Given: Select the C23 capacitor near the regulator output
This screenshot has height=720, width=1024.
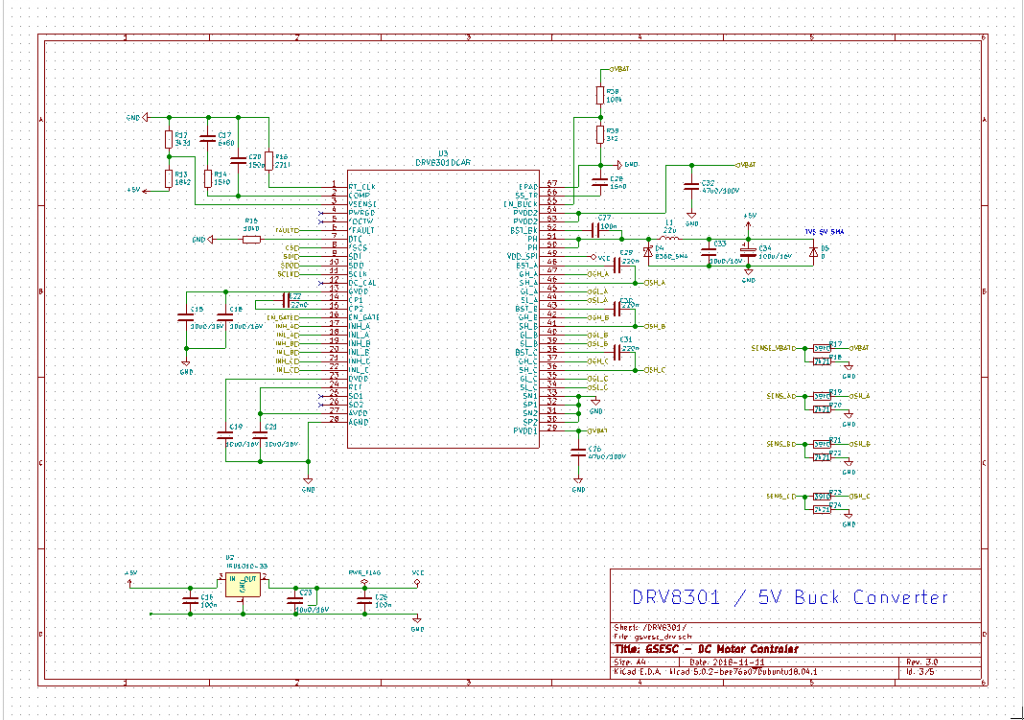Looking at the screenshot, I should (295, 601).
